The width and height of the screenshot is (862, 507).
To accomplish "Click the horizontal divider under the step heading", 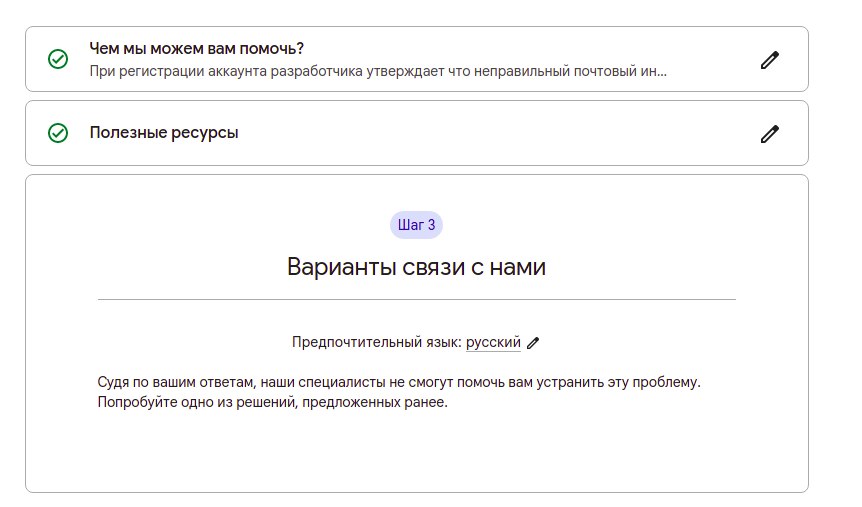I will (416, 299).
